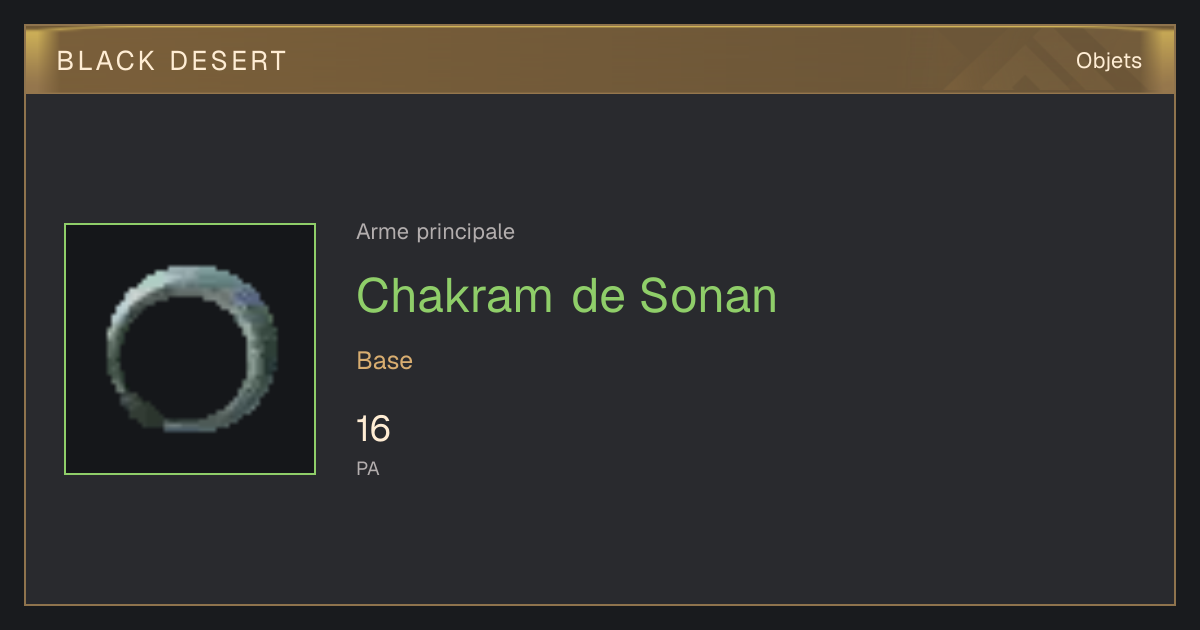This screenshot has height=630, width=1200.
Task: Click the Chakram ring item icon
Action: click(191, 348)
